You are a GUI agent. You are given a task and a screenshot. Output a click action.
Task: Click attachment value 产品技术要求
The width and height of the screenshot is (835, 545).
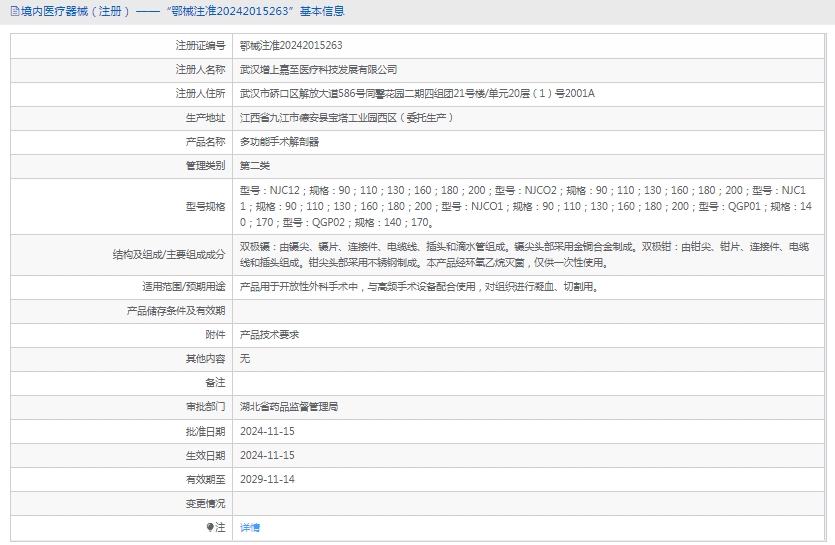(269, 335)
